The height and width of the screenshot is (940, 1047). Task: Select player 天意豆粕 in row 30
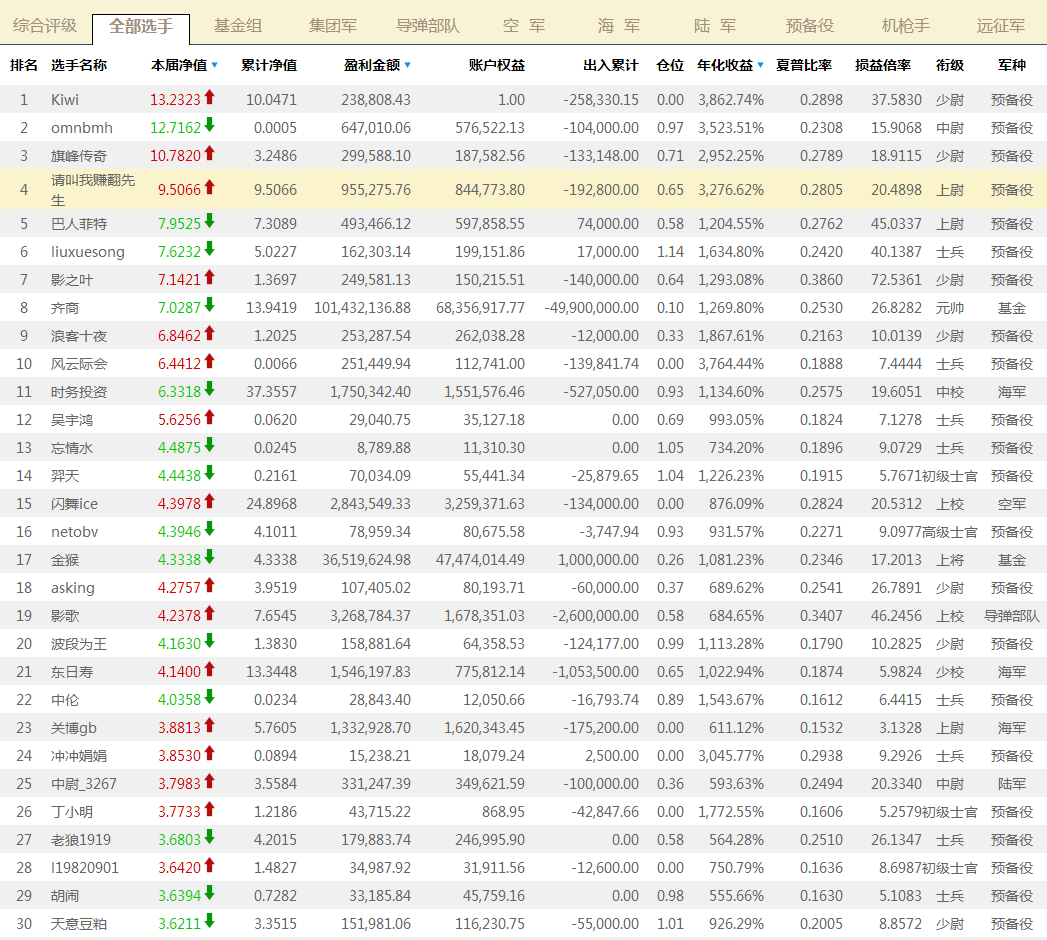coord(79,925)
